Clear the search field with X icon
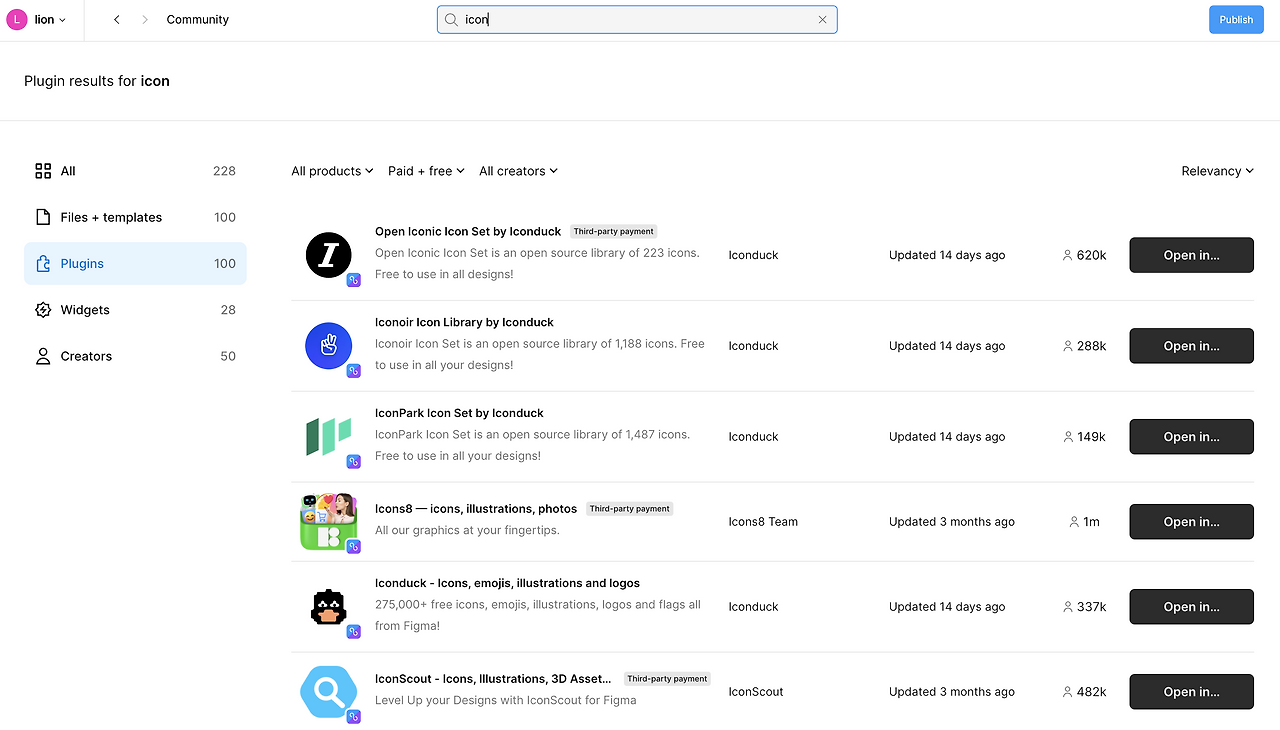The width and height of the screenshot is (1280, 730). (822, 20)
